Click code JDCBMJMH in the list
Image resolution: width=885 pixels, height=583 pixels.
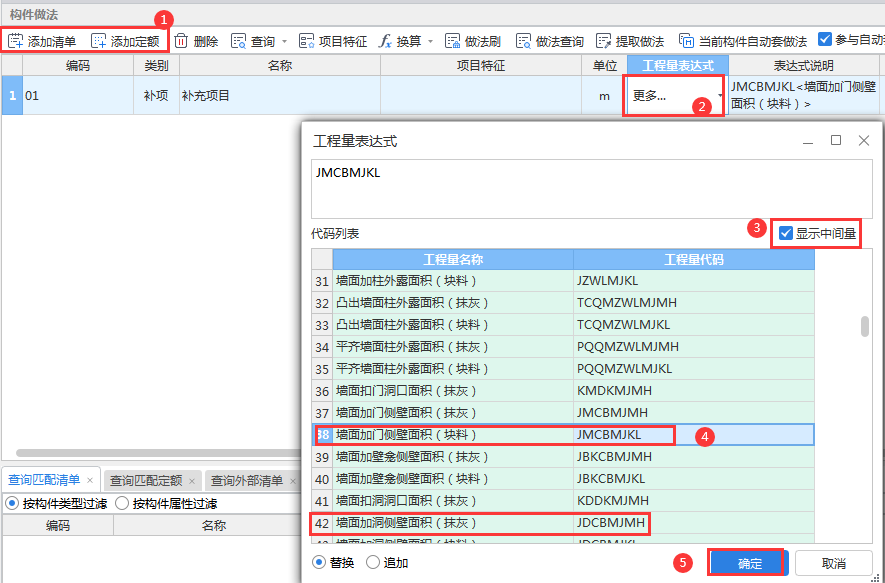tap(611, 523)
